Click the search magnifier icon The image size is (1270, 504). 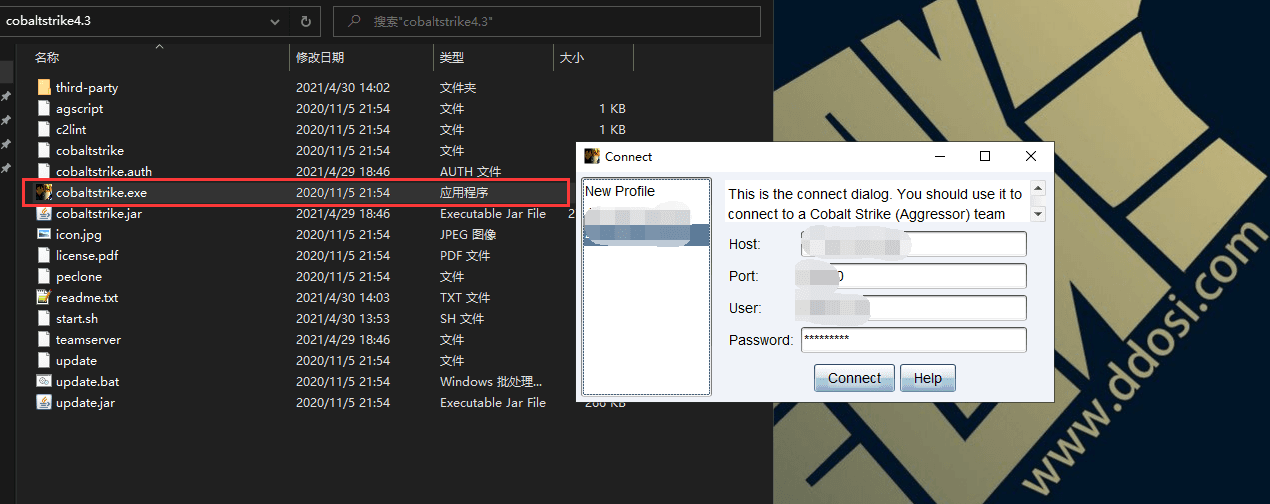coord(352,21)
